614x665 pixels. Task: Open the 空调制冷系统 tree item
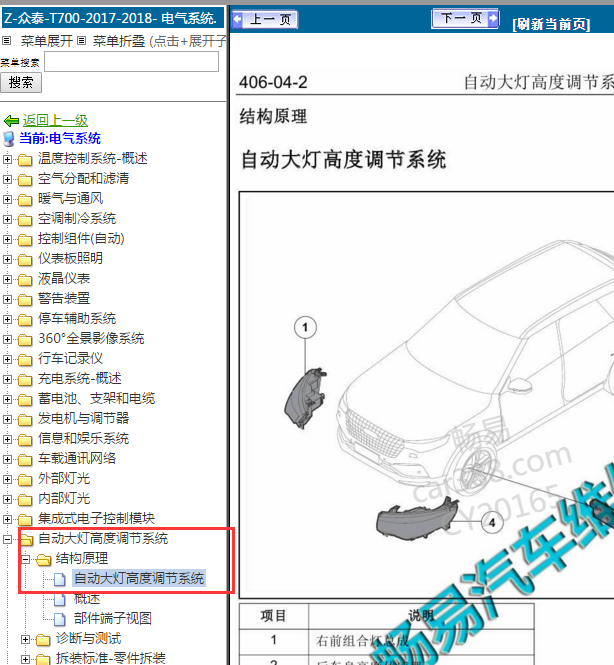coord(77,218)
